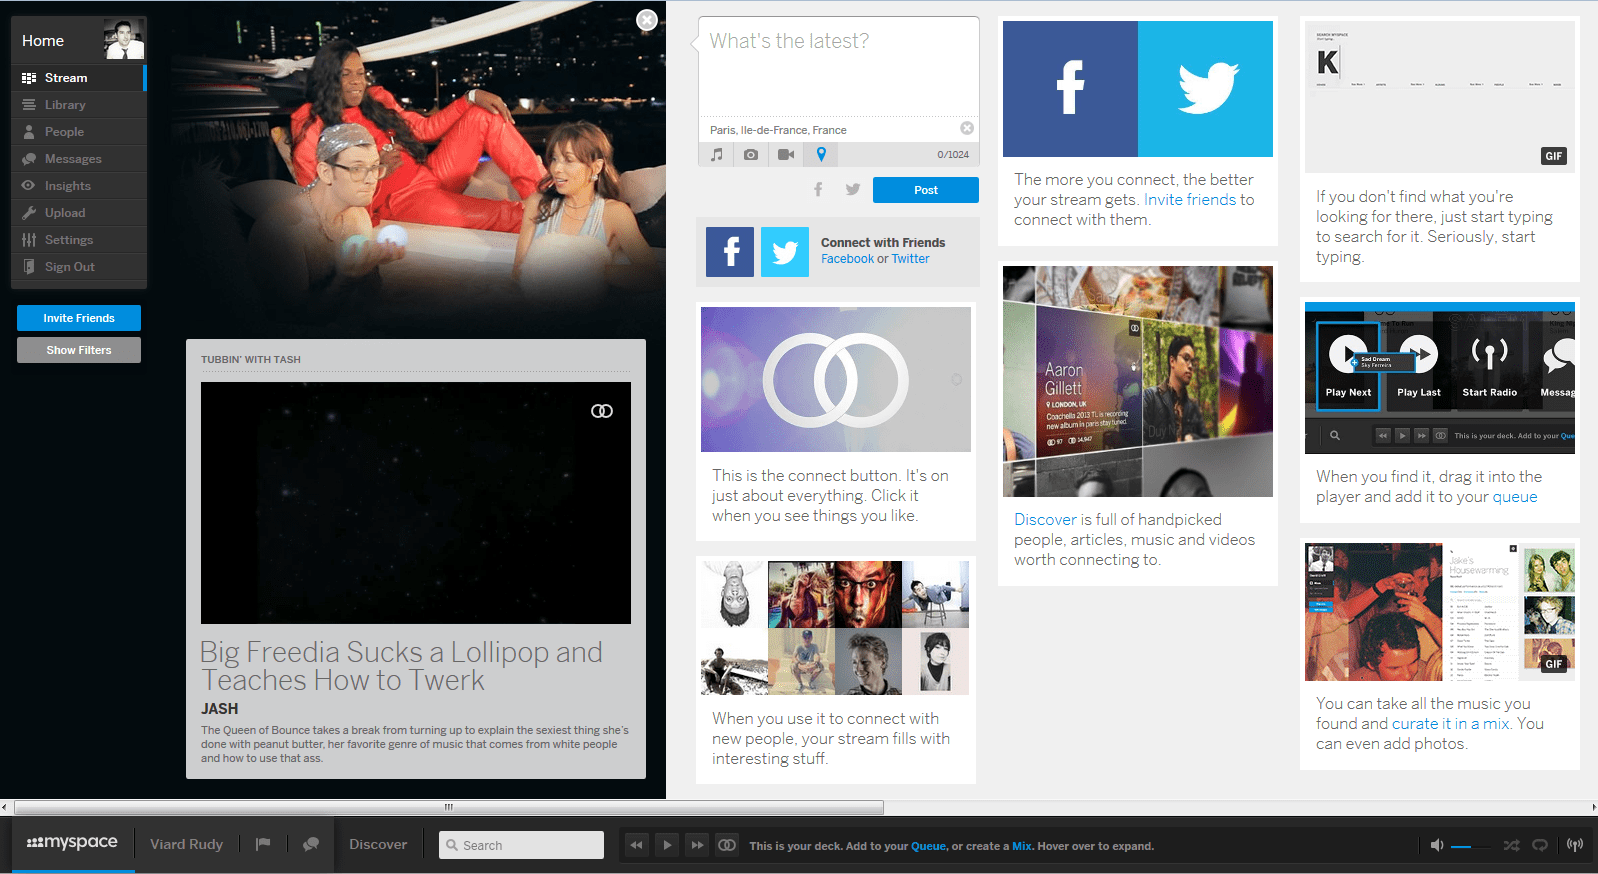Click profile avatar next to Home
Screen dimensions: 1598x874
[124, 40]
